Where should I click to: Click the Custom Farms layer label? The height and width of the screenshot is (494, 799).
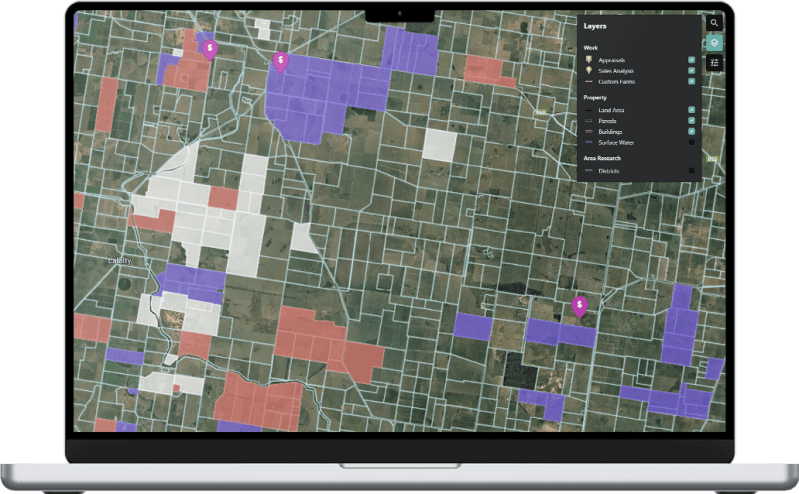(x=617, y=82)
